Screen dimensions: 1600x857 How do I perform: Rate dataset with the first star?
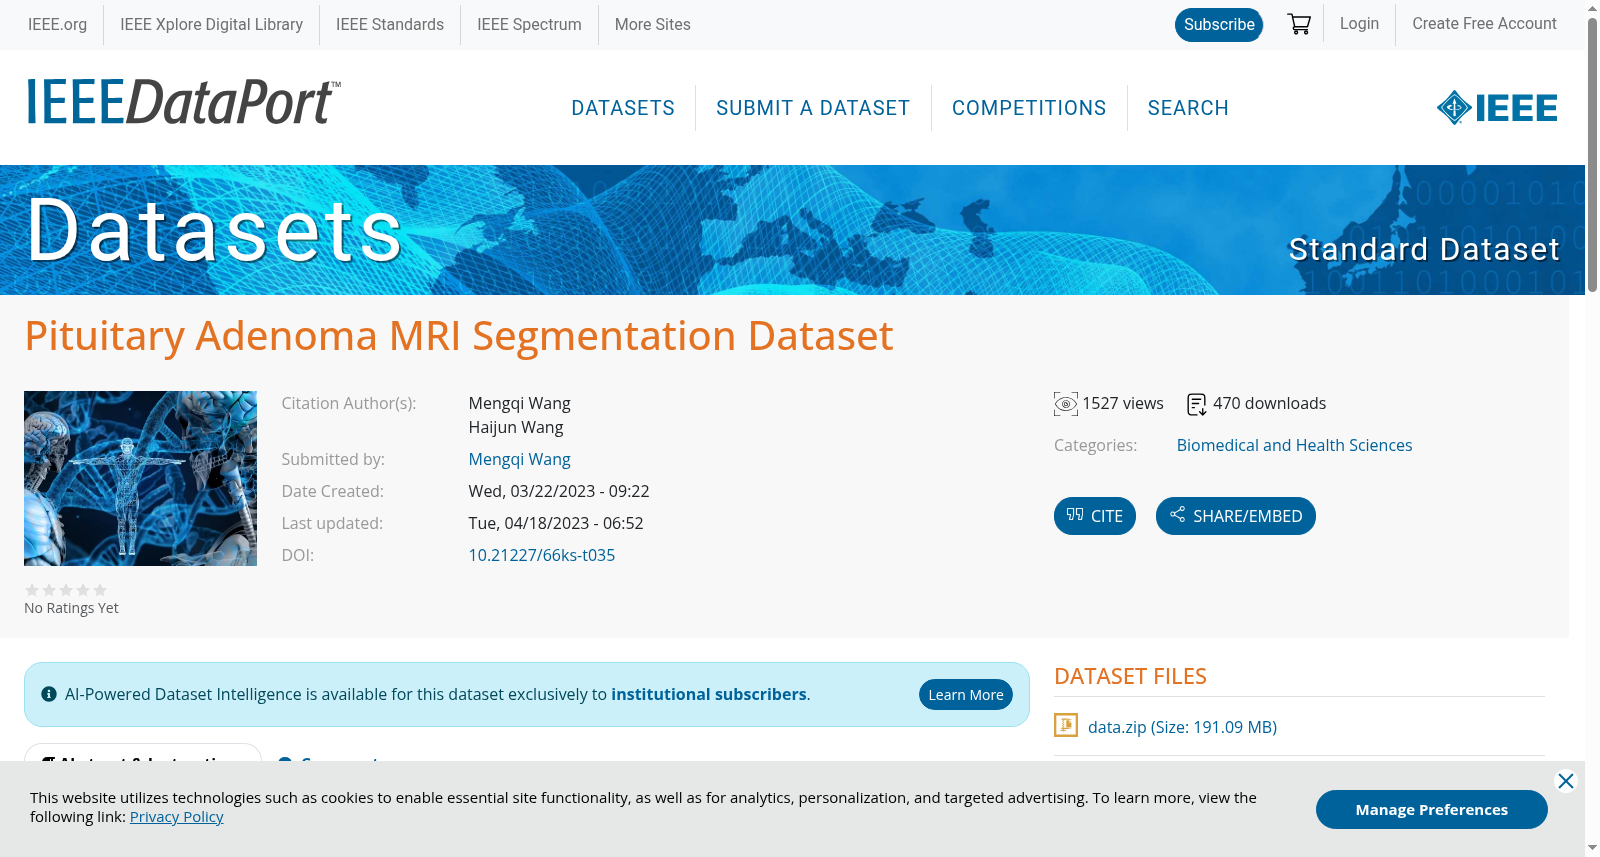click(x=32, y=590)
